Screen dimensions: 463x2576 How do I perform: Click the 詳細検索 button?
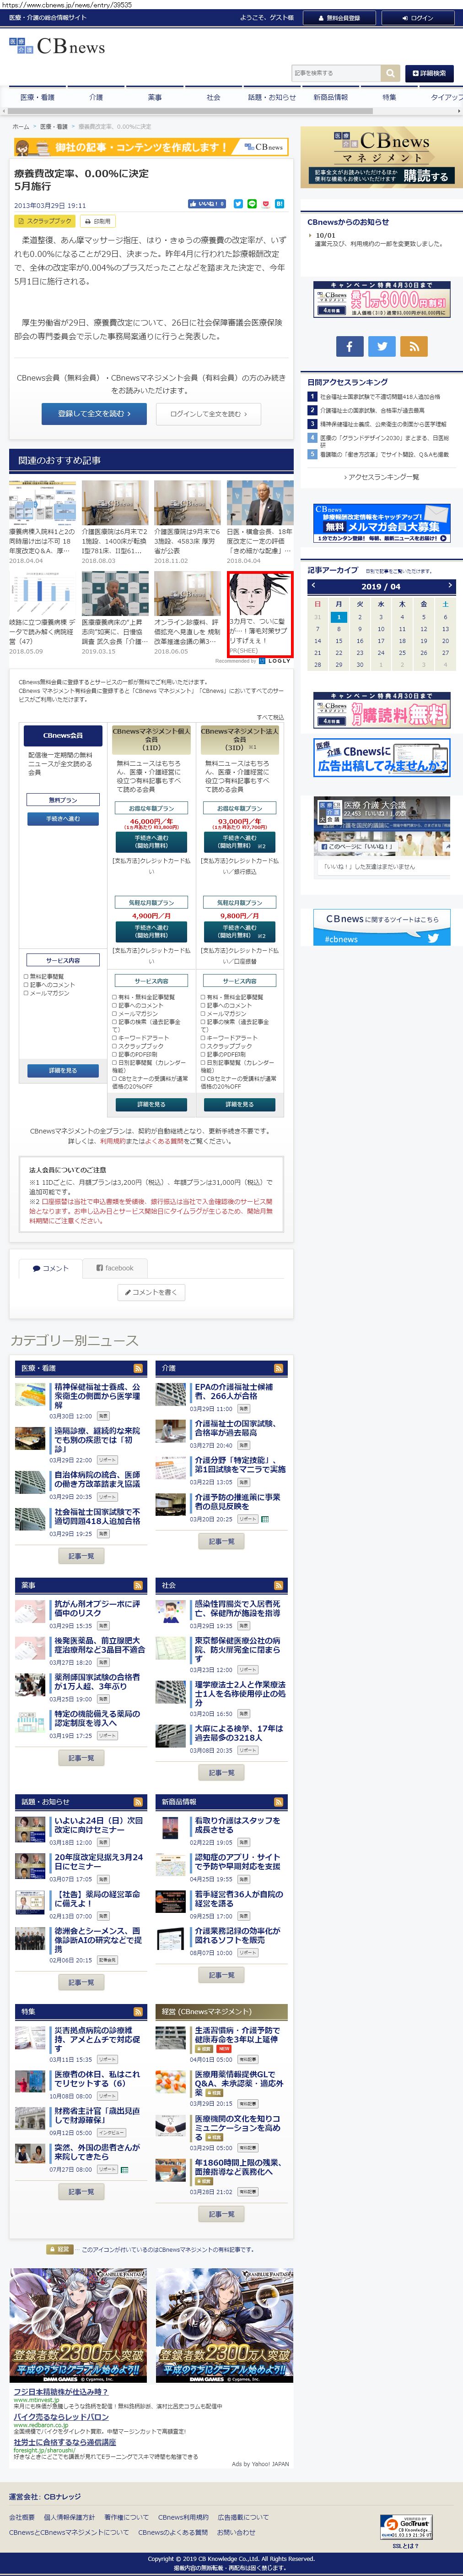point(429,73)
